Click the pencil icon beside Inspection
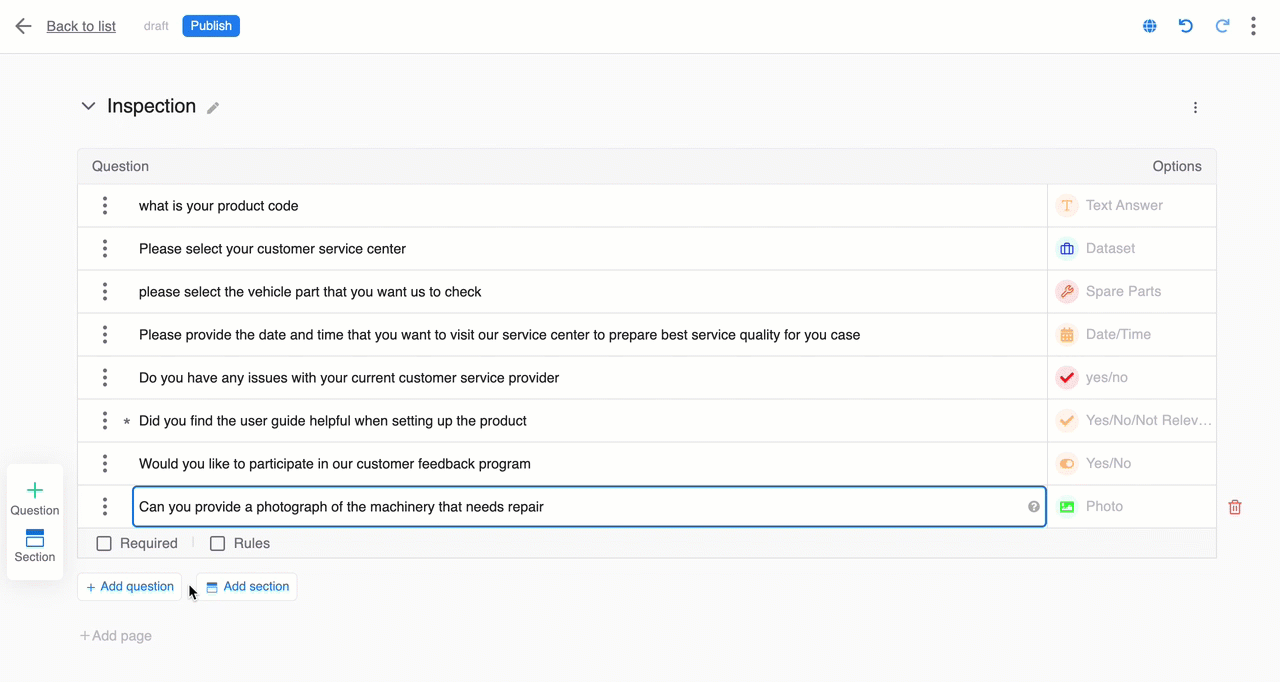The image size is (1280, 682). 213,108
